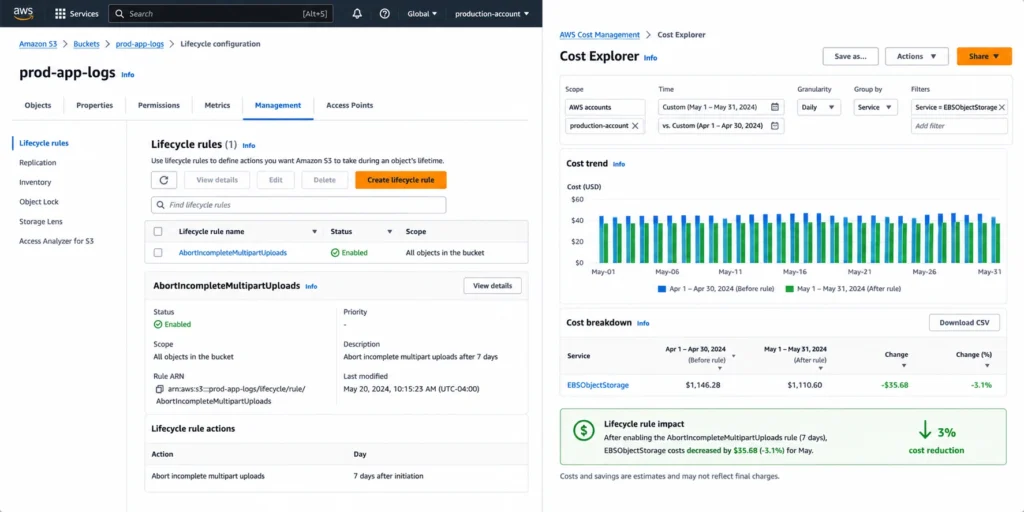The image size is (1024, 512).
Task: Click the Create lifecycle rule button
Action: (x=401, y=180)
